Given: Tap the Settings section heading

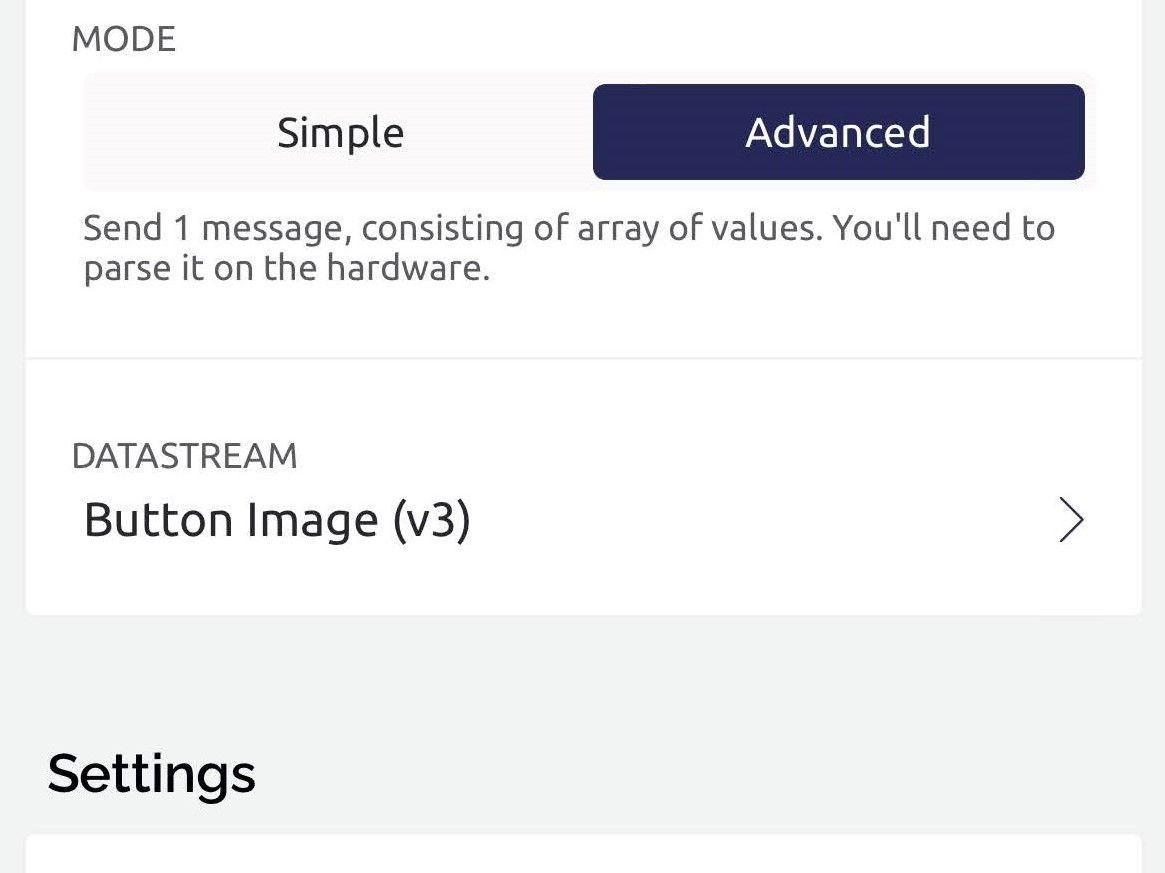Looking at the screenshot, I should (x=152, y=773).
